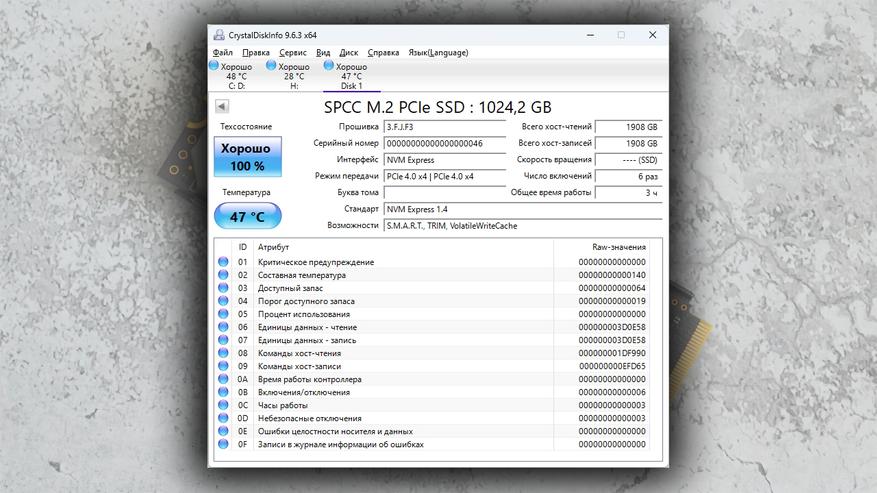Screen dimensions: 877x493
Task: Click status icon of attribute 0B Включения/отключения
Action: pos(223,392)
